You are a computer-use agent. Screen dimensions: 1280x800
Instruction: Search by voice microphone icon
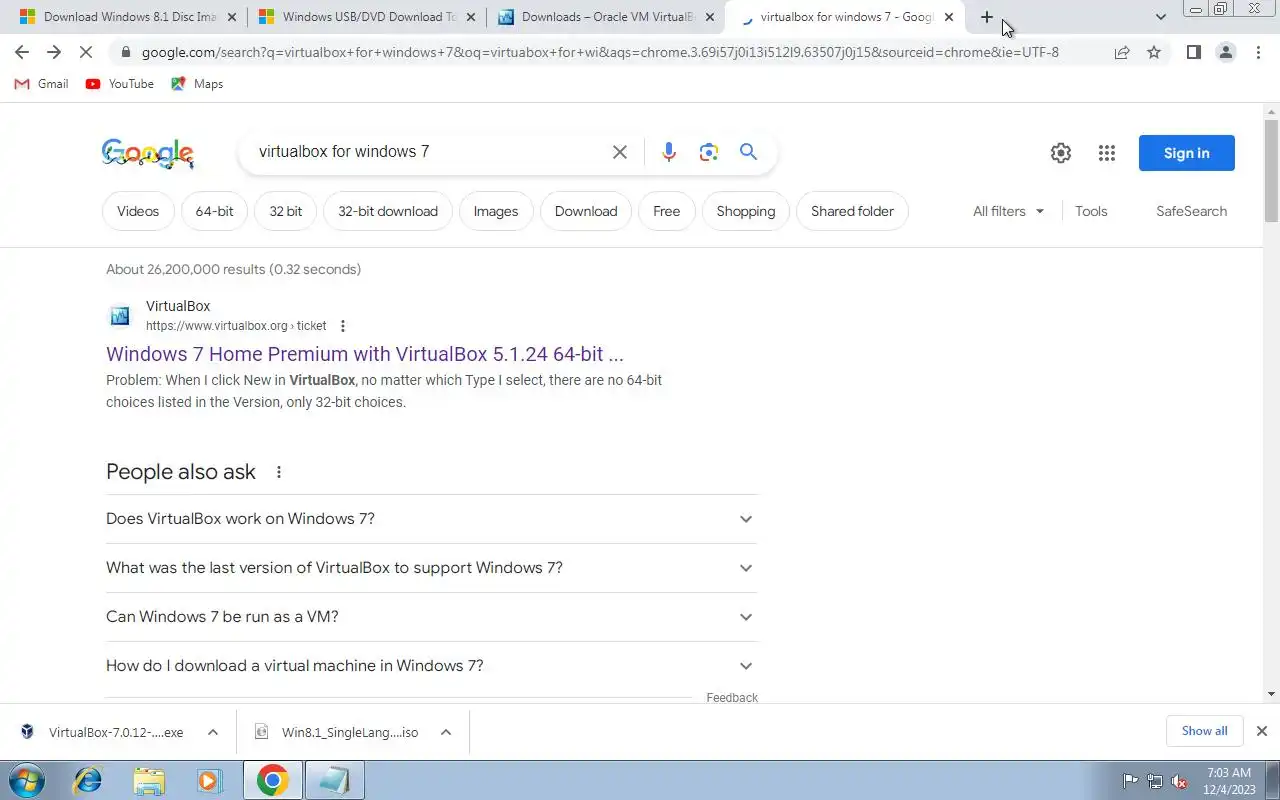click(x=669, y=152)
